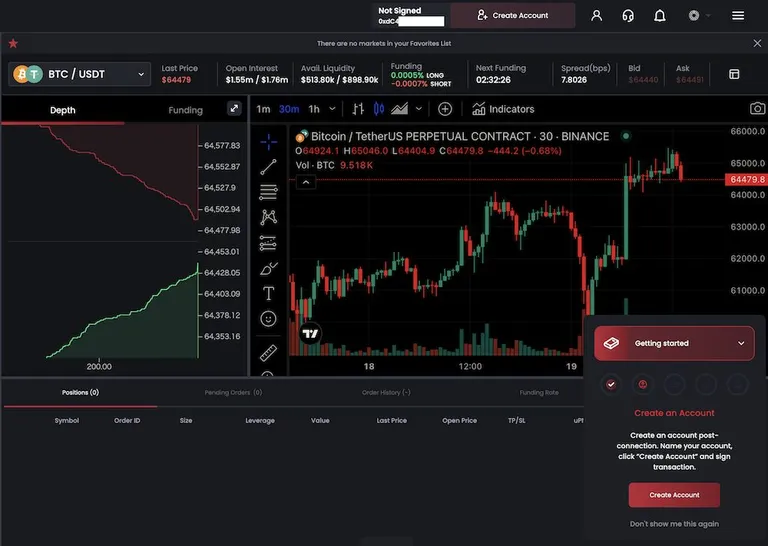Image resolution: width=768 pixels, height=546 pixels.
Task: Click the Symbol column header
Action: pyautogui.click(x=67, y=420)
